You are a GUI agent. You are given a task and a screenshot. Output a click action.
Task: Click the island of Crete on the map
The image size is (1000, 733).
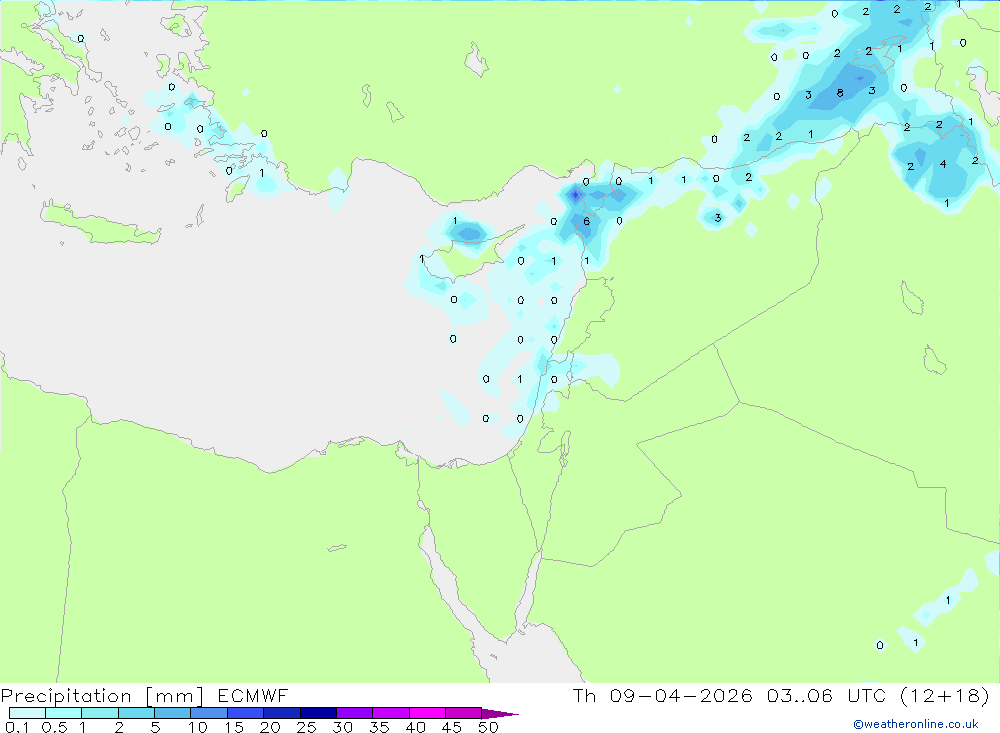tap(99, 223)
